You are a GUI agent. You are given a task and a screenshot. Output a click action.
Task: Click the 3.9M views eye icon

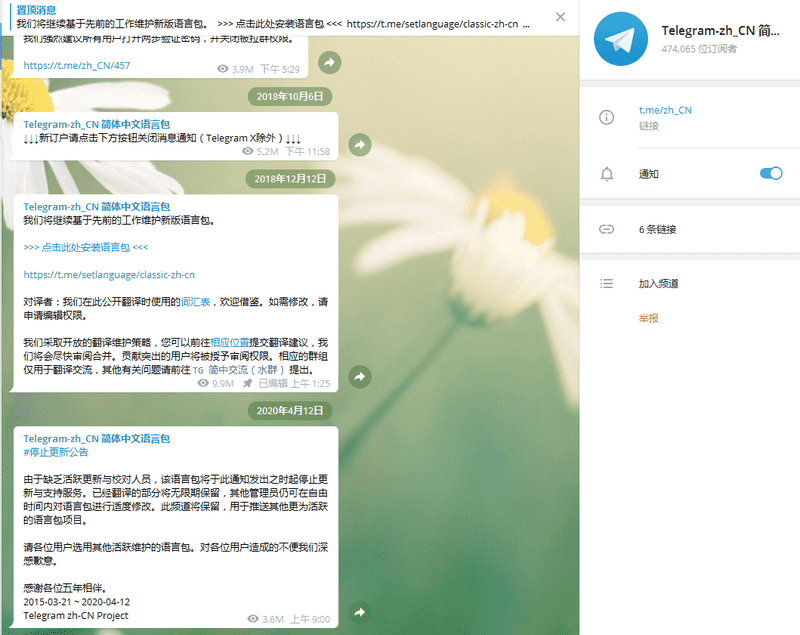click(222, 69)
